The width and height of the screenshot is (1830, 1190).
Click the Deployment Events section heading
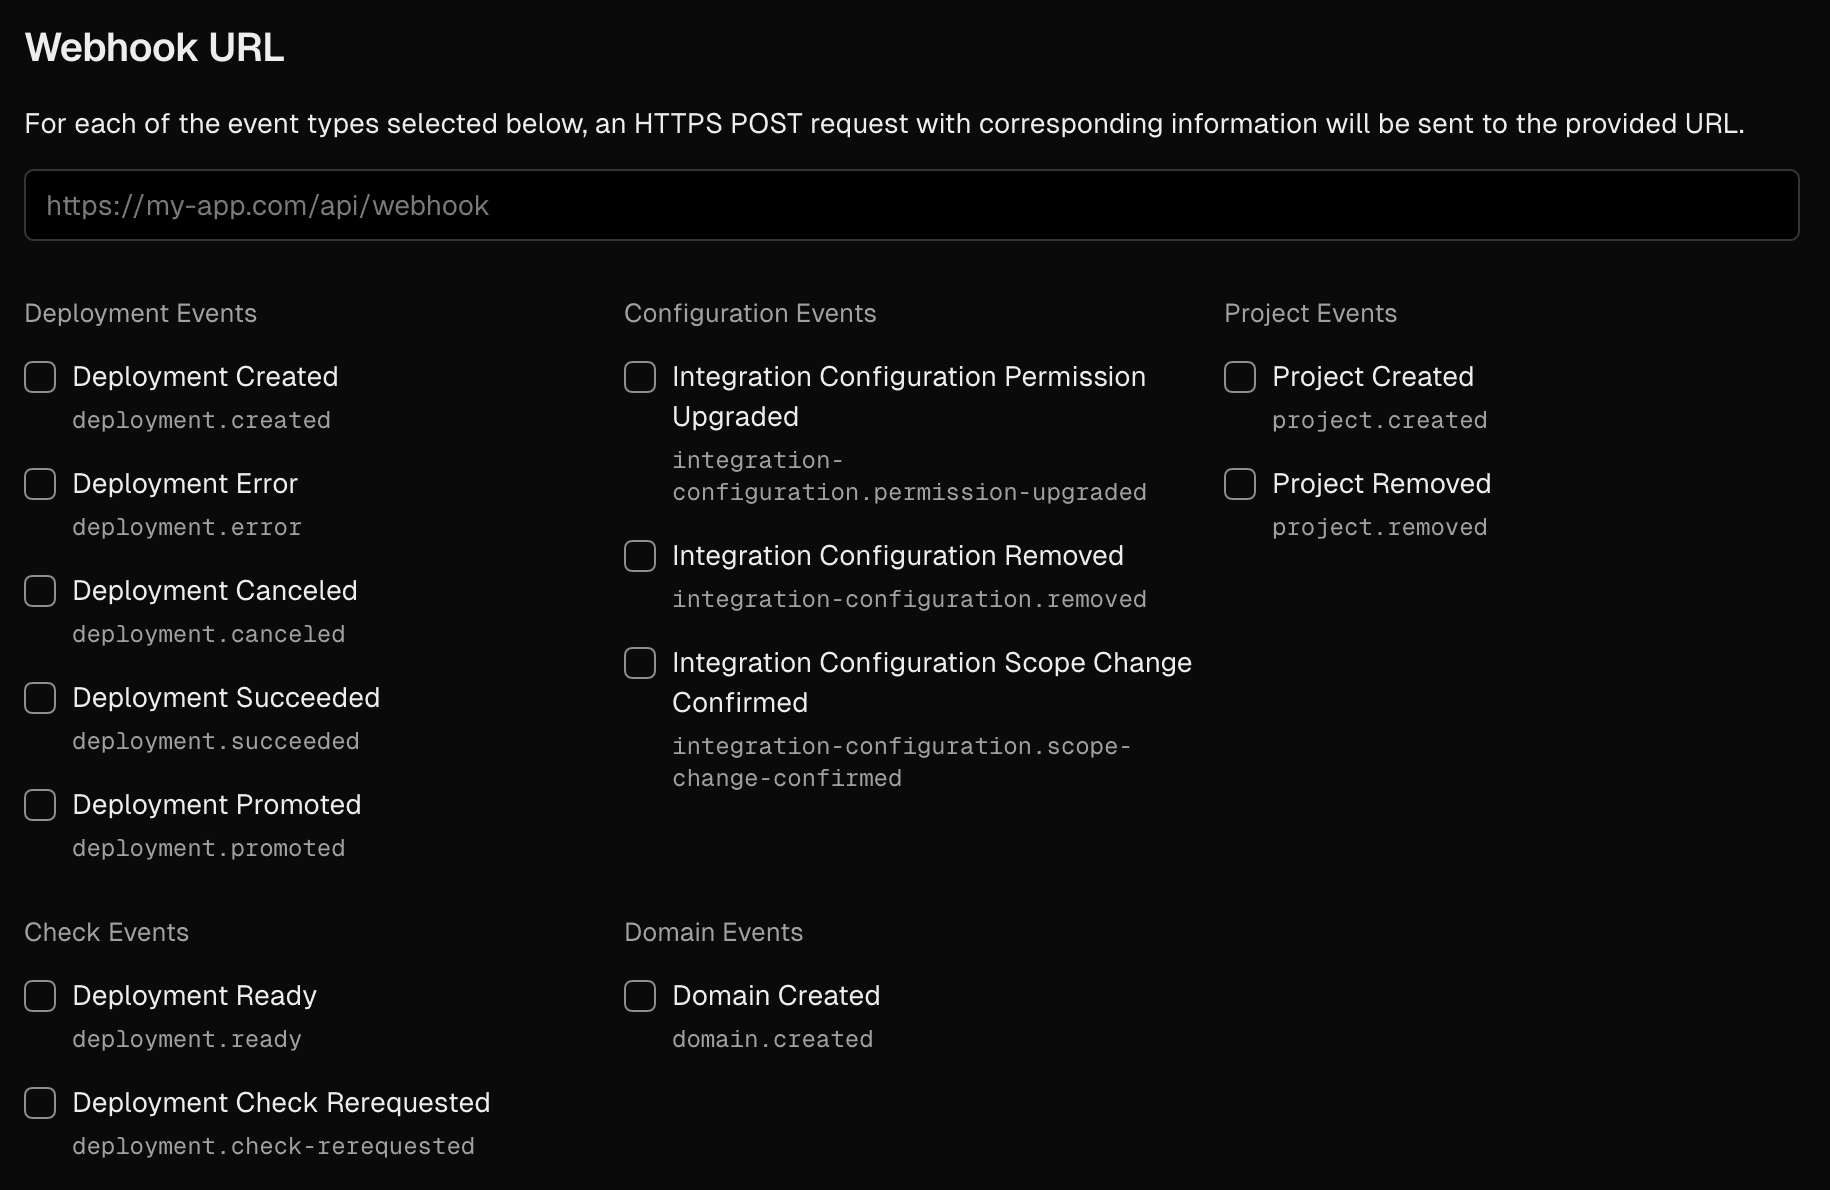(140, 313)
